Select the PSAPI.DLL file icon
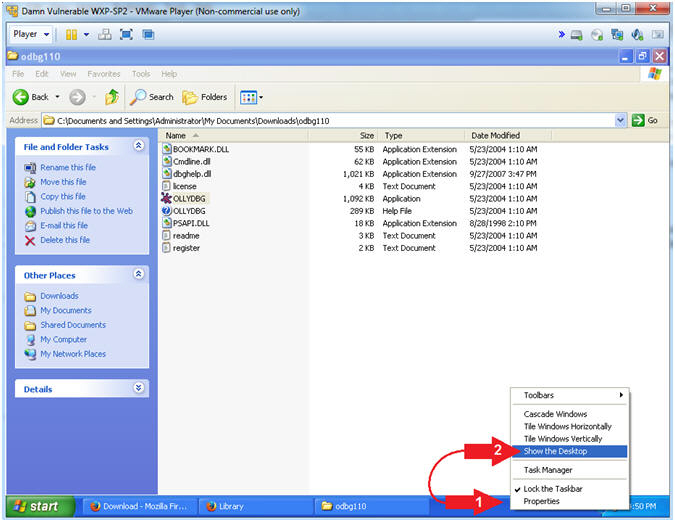Screen dimensions: 675x522 click(x=167, y=223)
